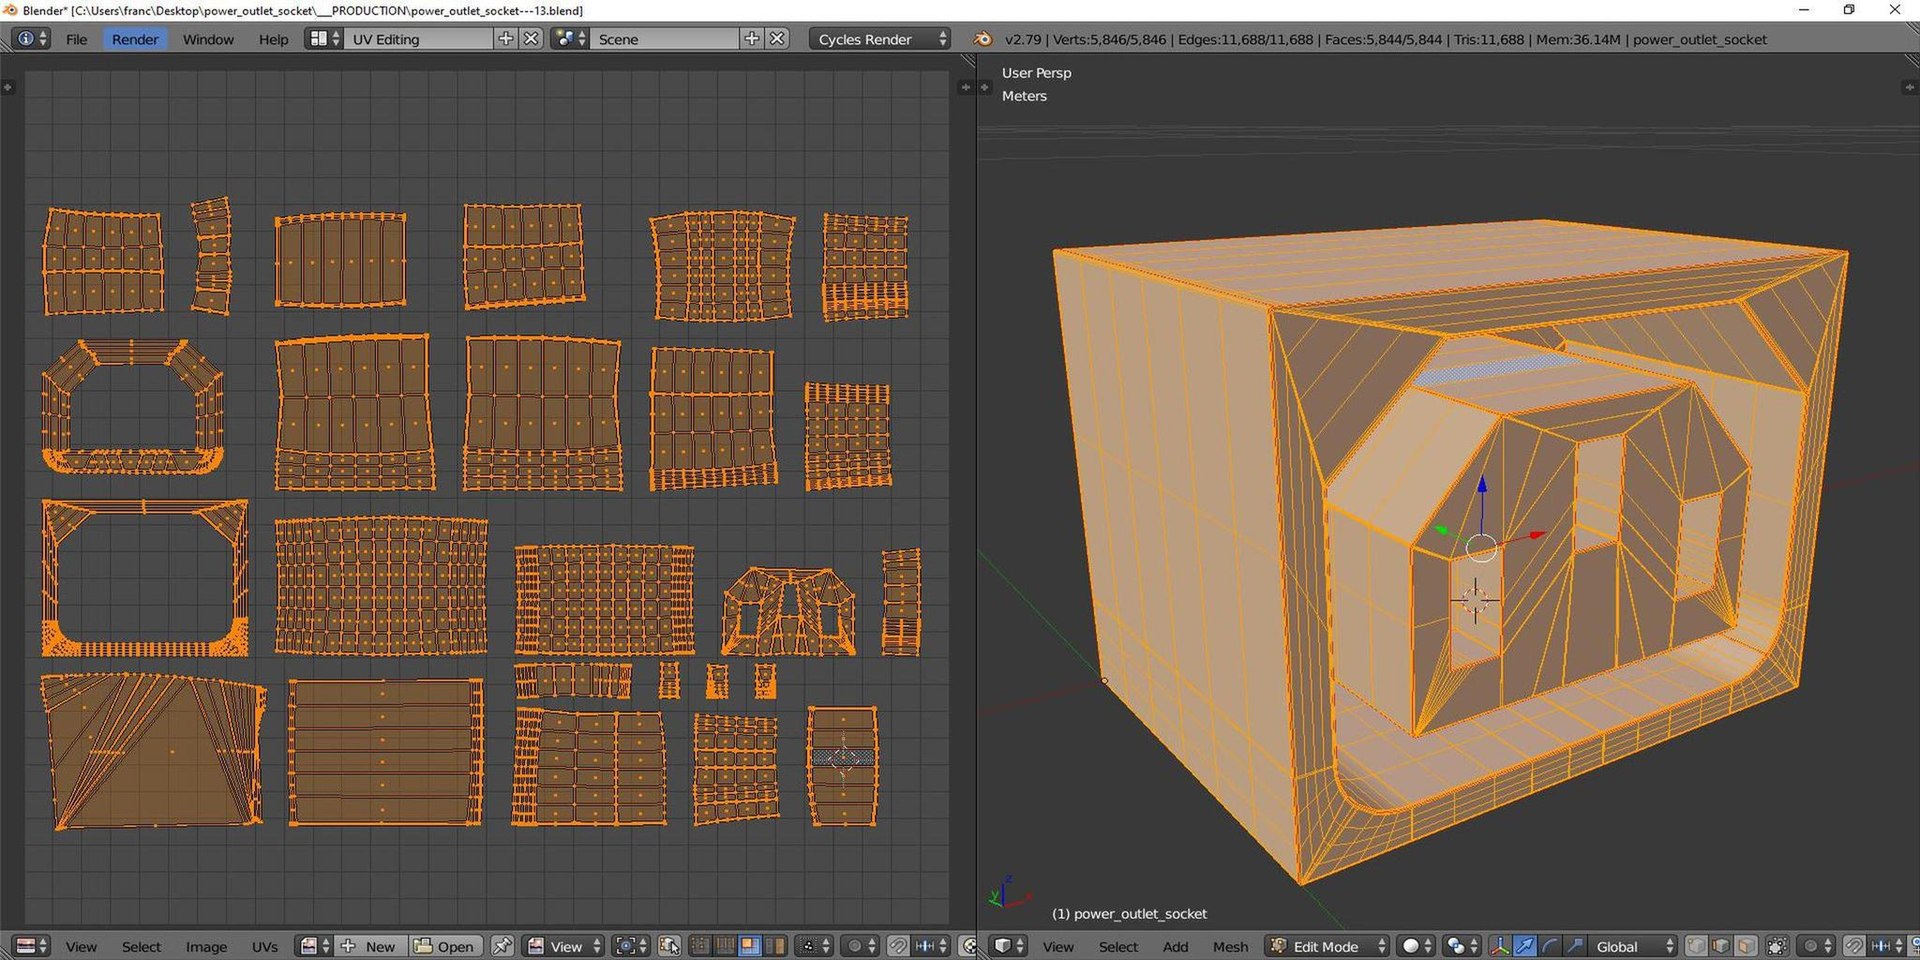Toggle limit selection to visible icon
Screen dimensions: 1920x960
(1777, 946)
